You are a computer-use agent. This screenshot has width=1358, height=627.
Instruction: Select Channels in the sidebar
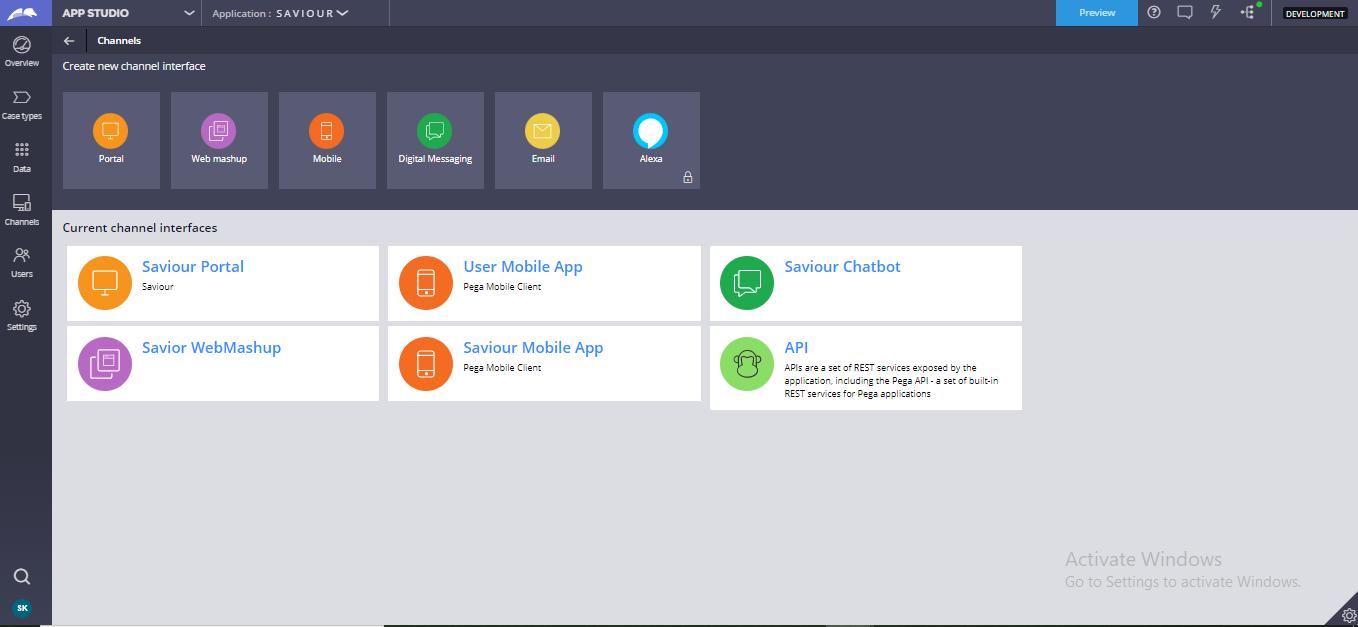point(22,210)
